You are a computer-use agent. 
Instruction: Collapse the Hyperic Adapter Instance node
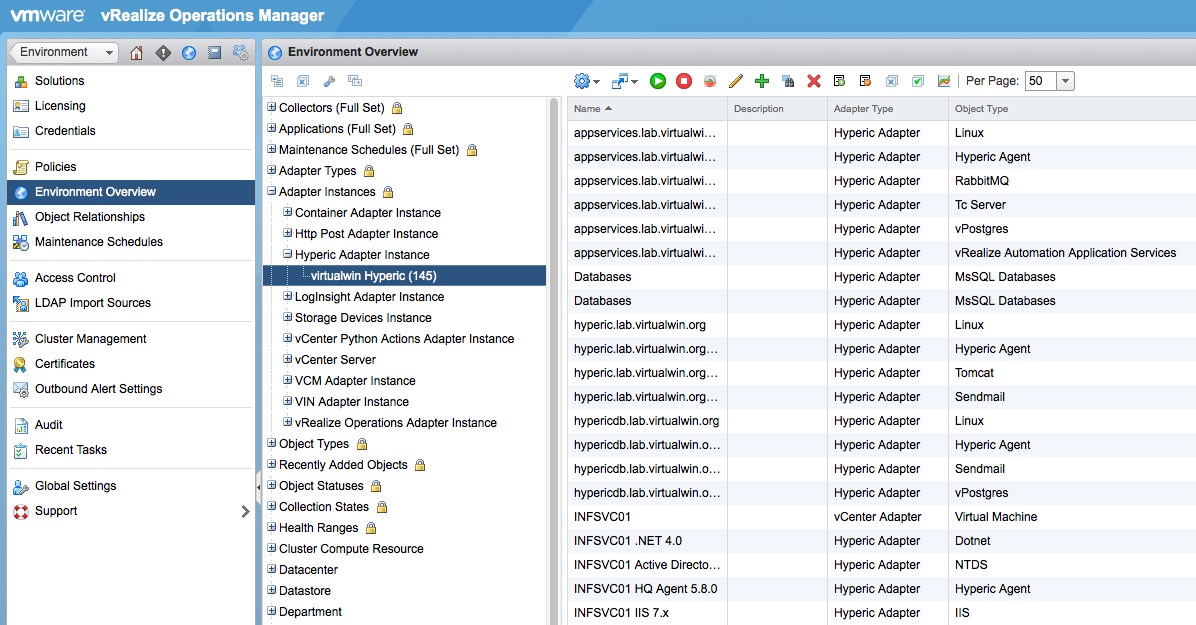288,254
